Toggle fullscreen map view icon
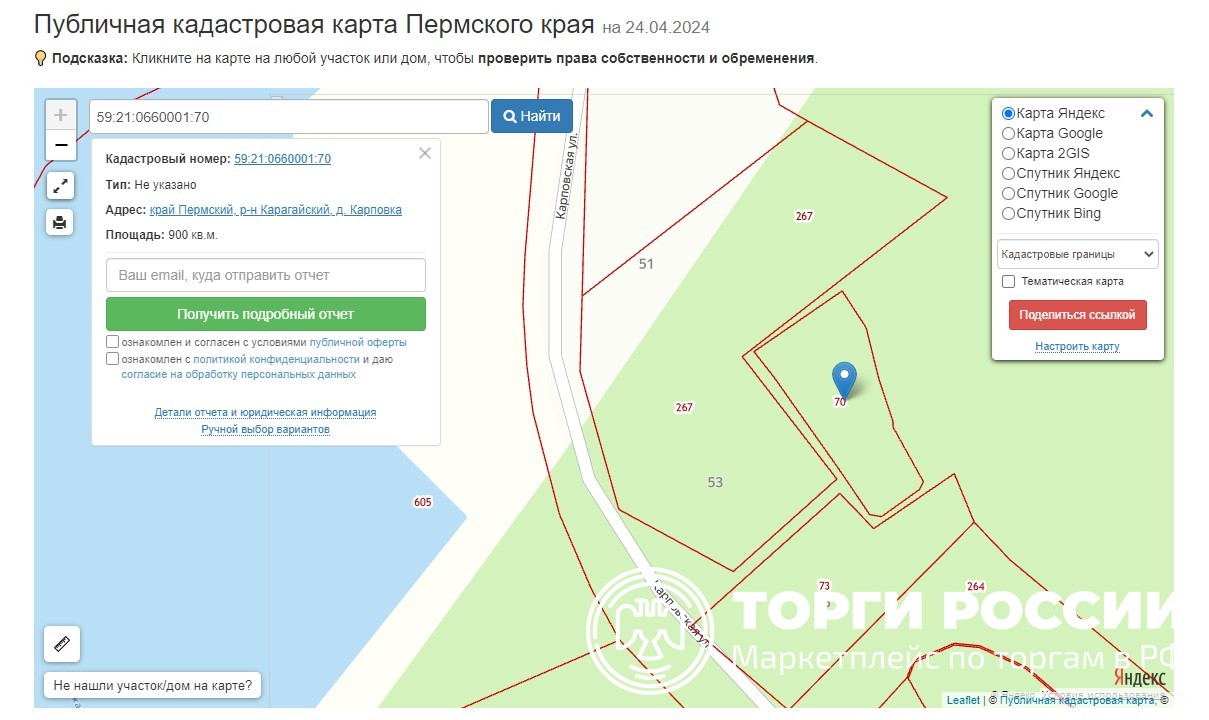Viewport: 1209px width, 720px height. pos(60,185)
